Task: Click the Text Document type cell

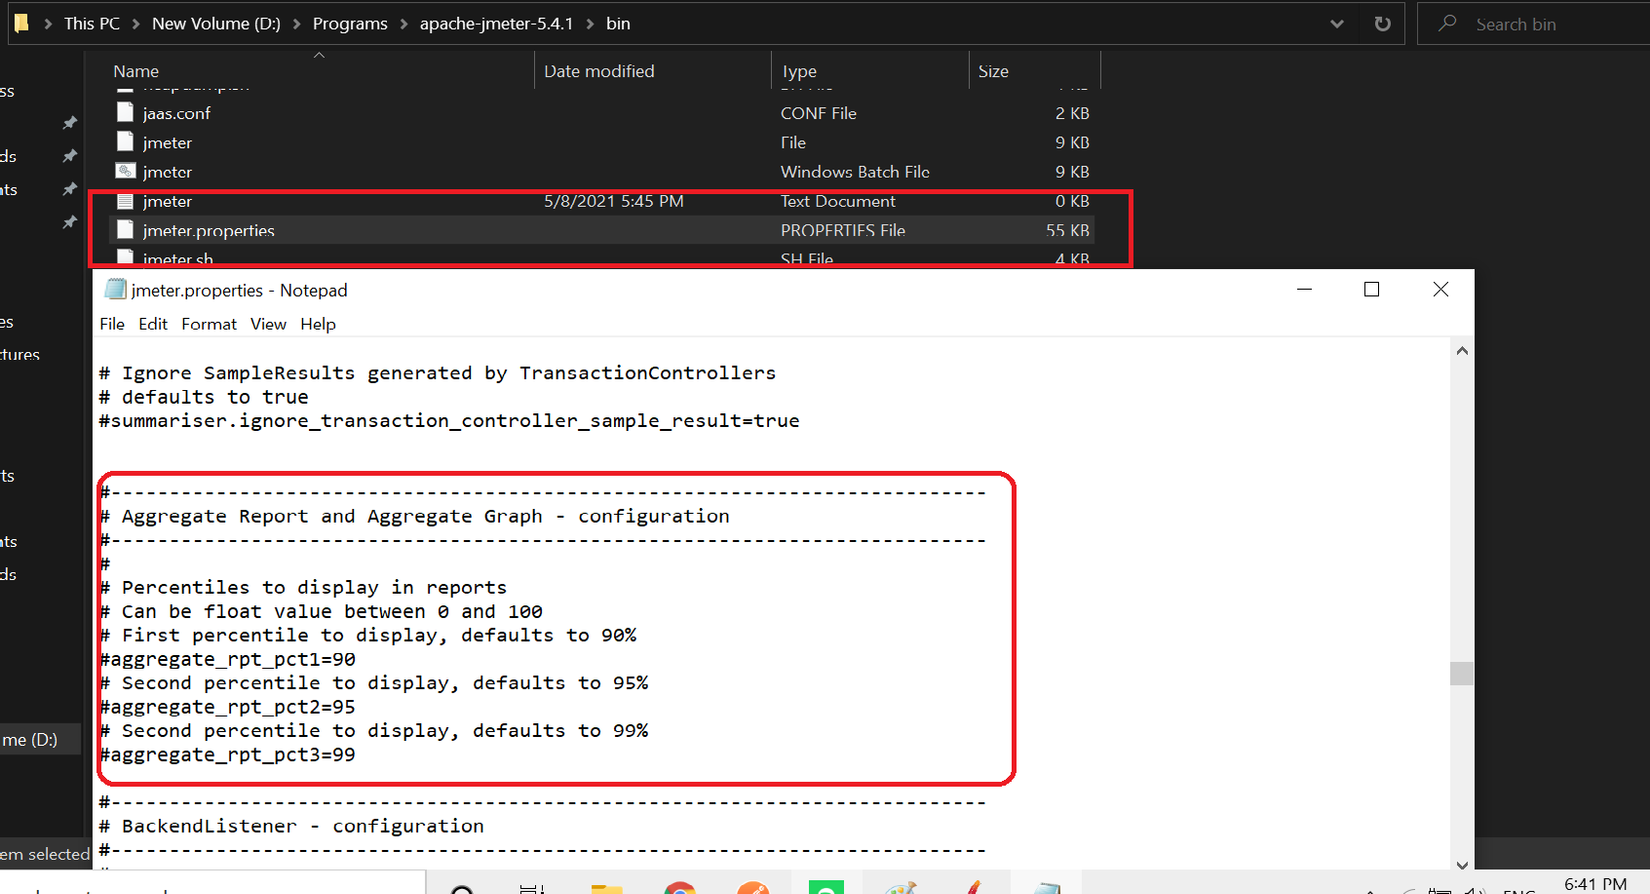Action: tap(838, 201)
